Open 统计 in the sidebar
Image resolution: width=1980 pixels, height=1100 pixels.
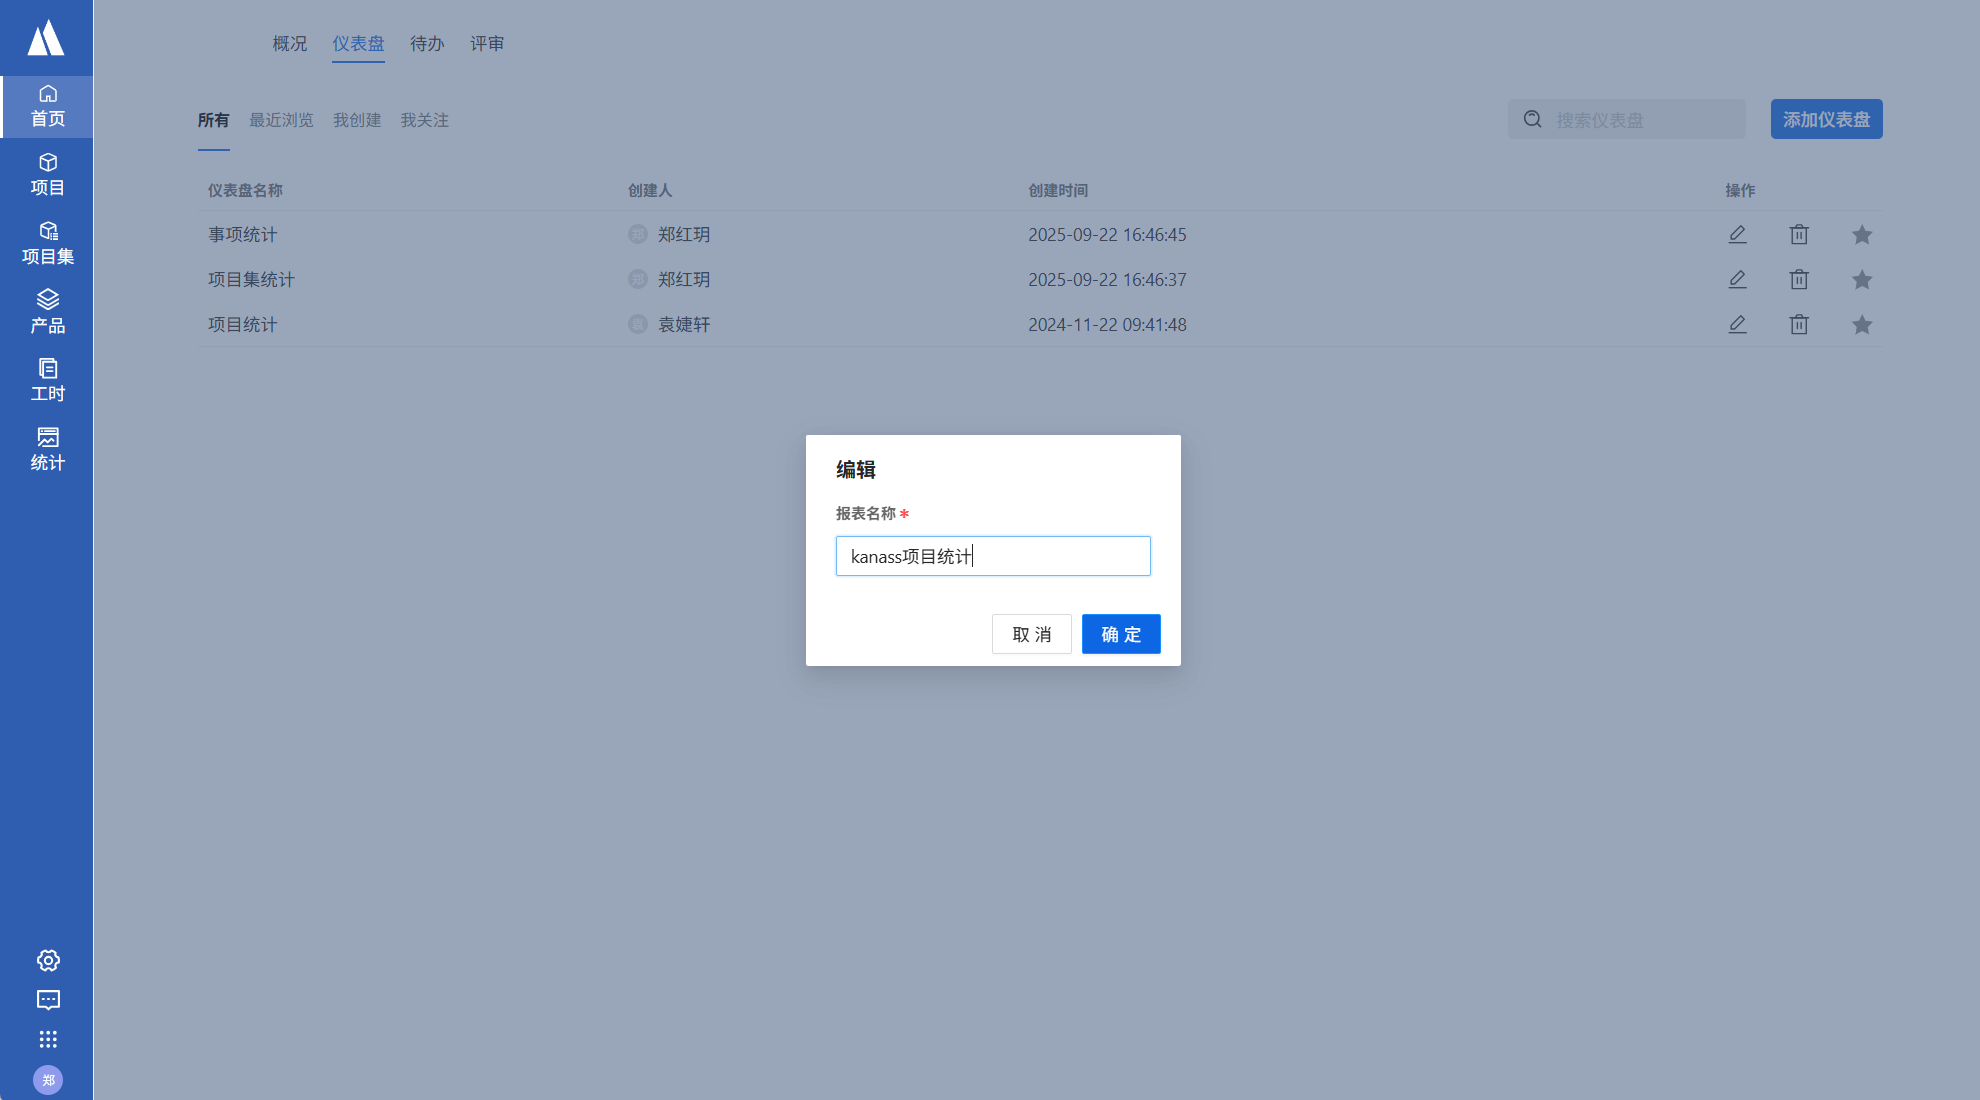[47, 449]
